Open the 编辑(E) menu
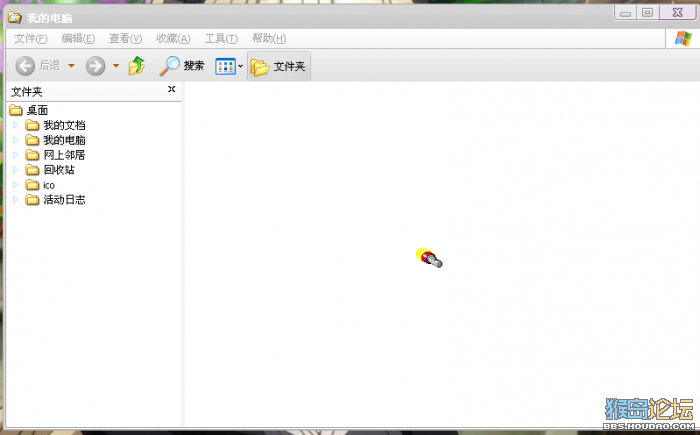The image size is (700, 435). pyautogui.click(x=78, y=39)
